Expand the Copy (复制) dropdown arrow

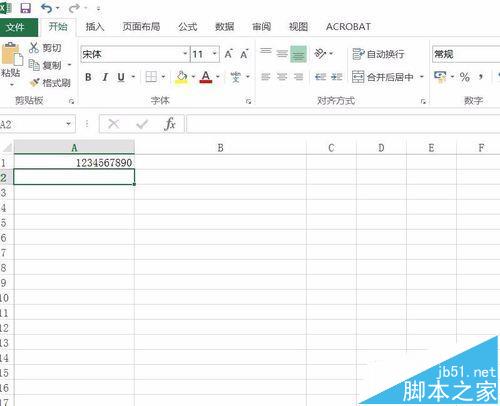click(x=69, y=65)
